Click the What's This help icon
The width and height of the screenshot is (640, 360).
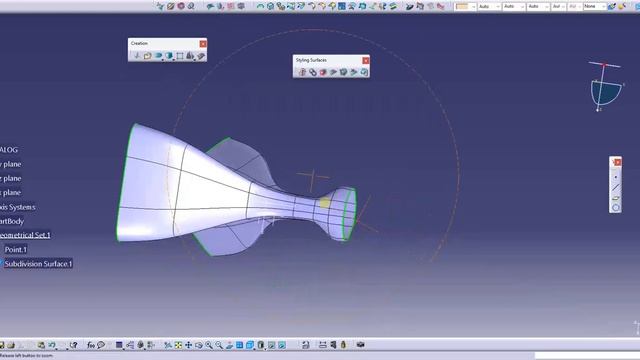pos(73,345)
